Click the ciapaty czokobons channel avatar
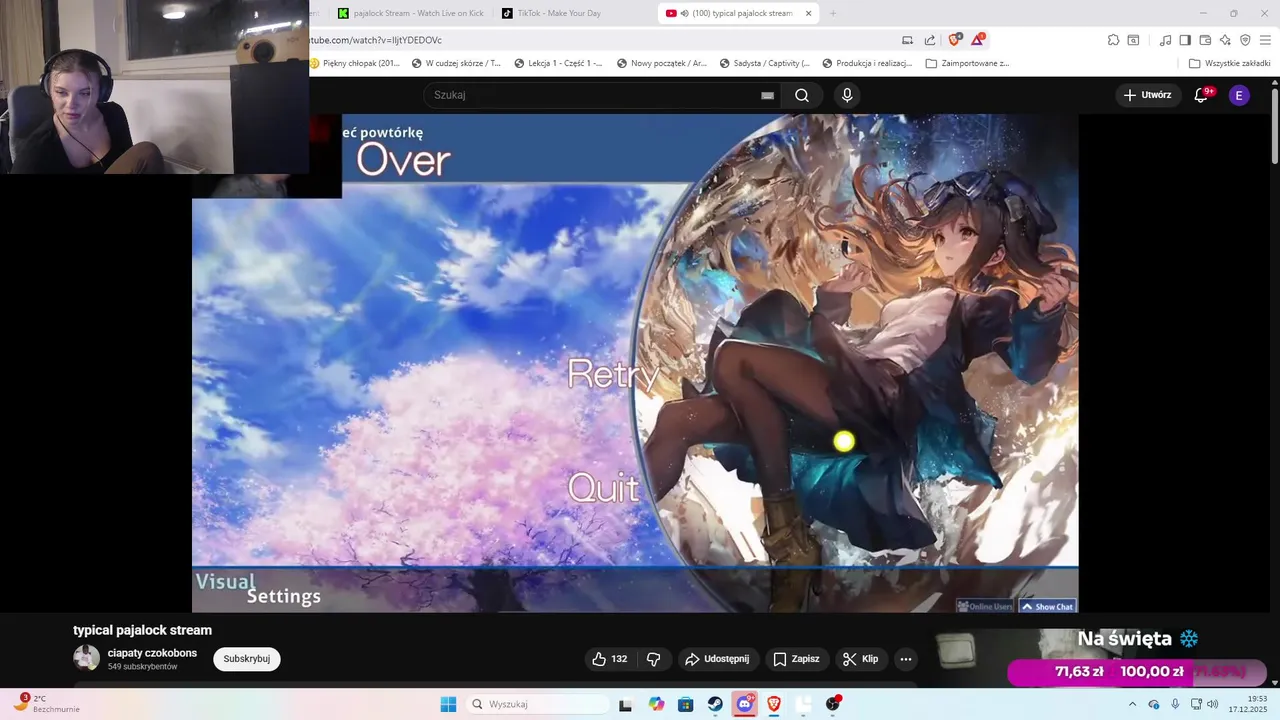This screenshot has height=720, width=1280. tap(87, 657)
